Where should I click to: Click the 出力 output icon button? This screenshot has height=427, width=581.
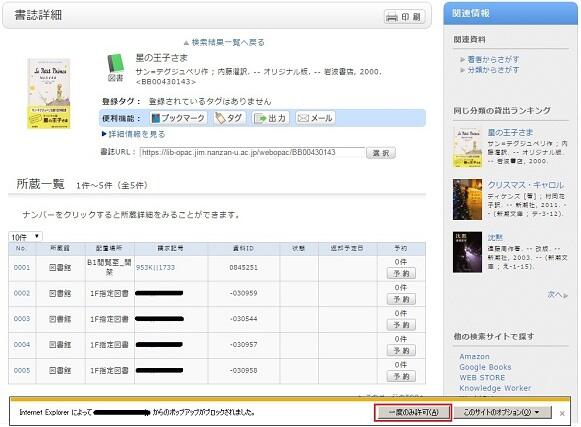[271, 118]
